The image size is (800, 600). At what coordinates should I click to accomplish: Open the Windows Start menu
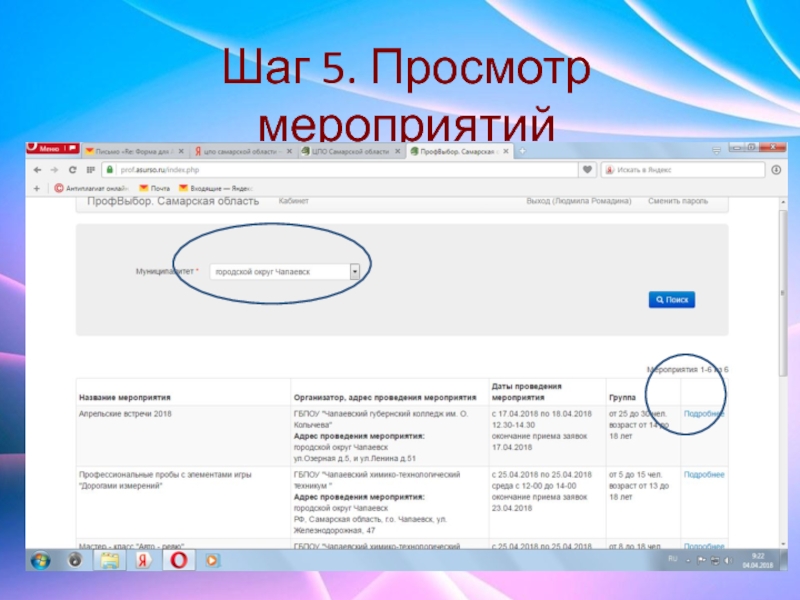click(x=41, y=561)
